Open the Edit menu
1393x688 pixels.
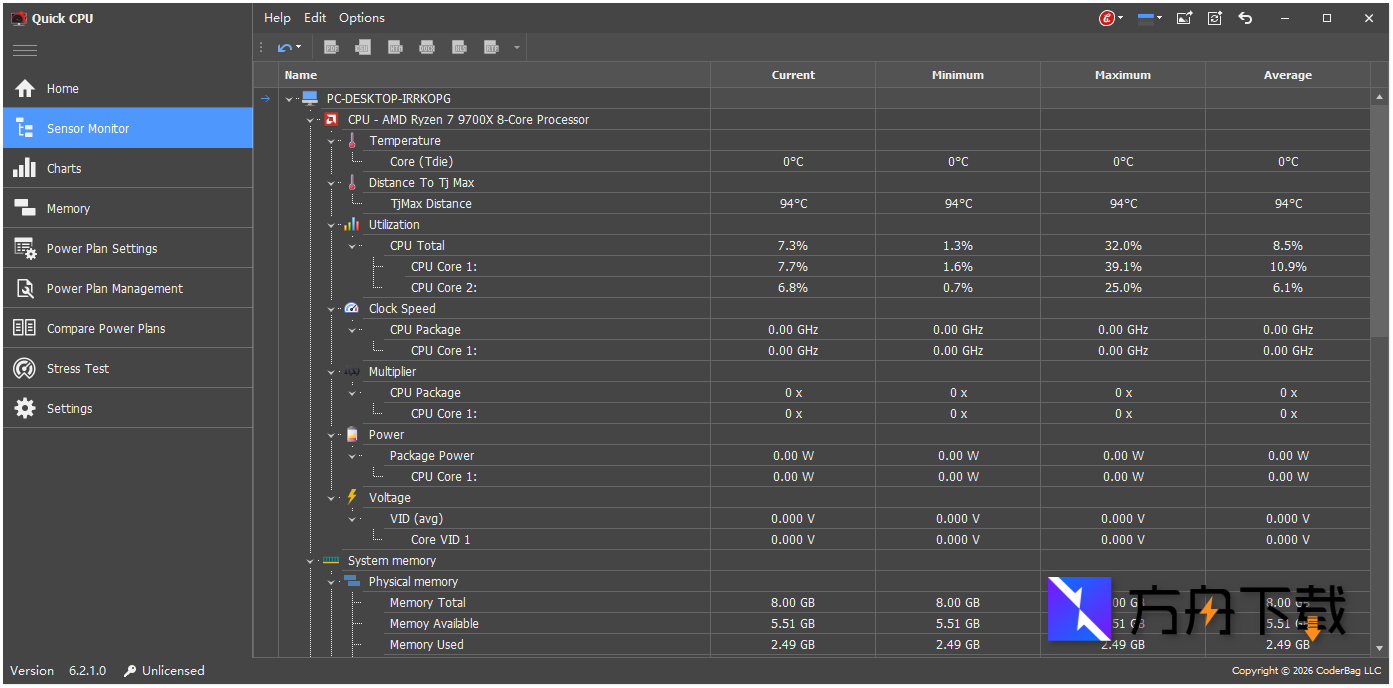315,18
